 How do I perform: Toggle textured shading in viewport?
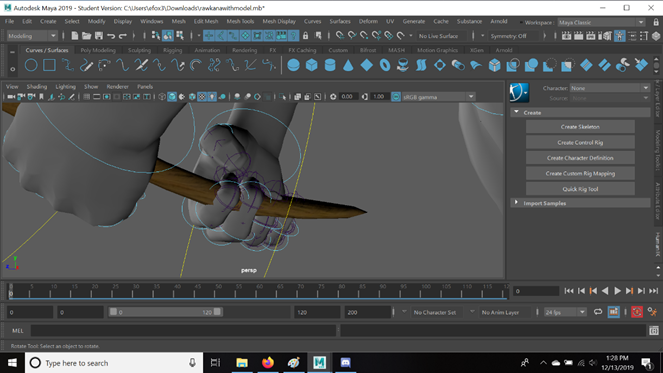(202, 97)
